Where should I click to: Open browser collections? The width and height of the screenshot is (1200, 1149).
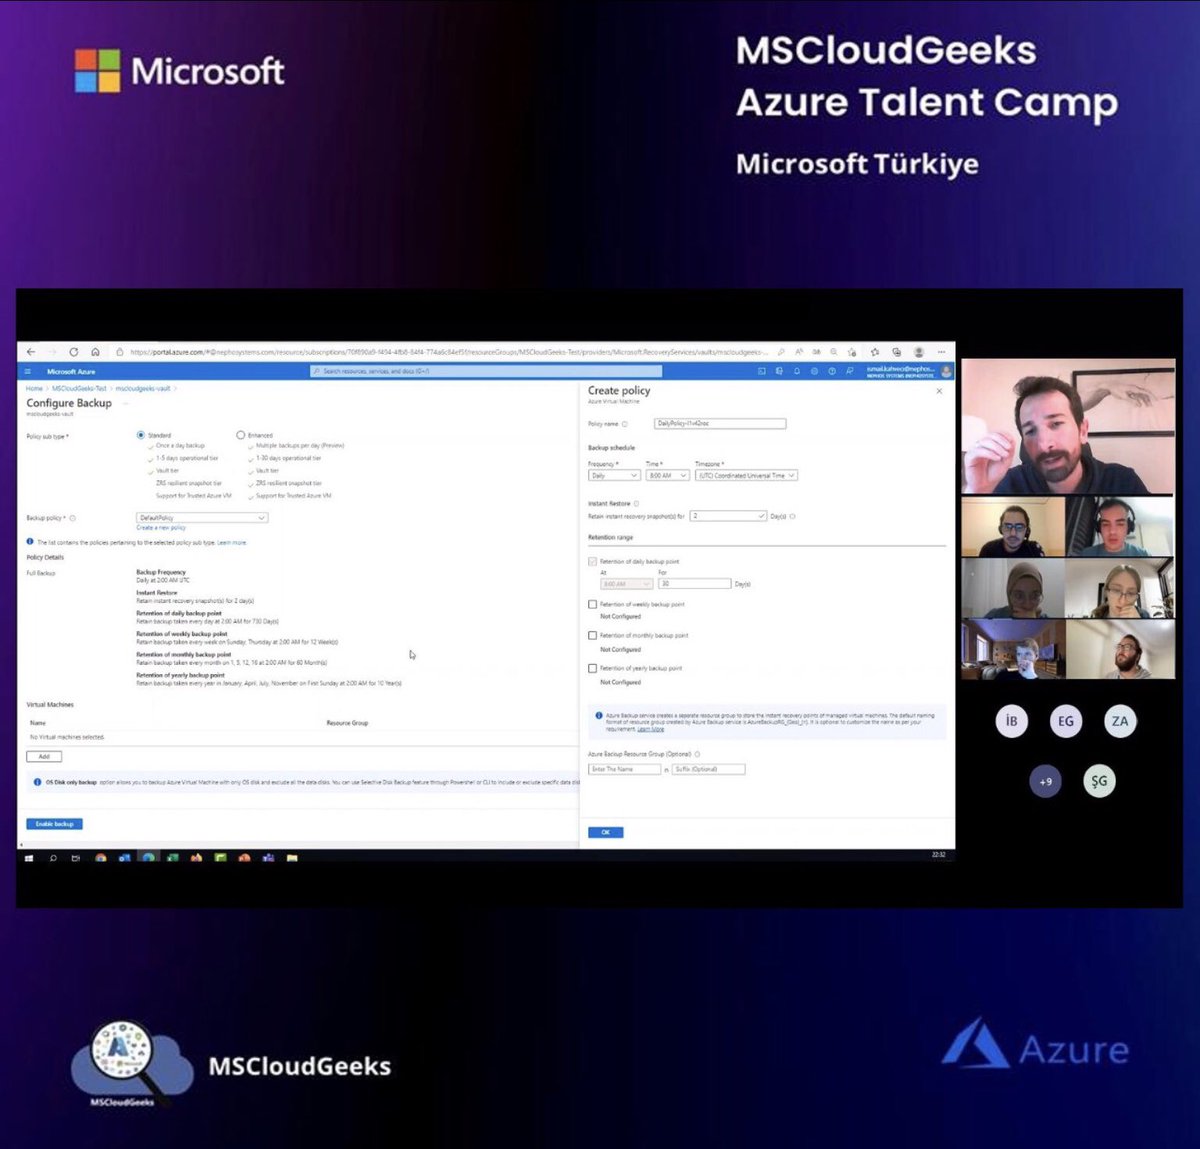click(896, 352)
